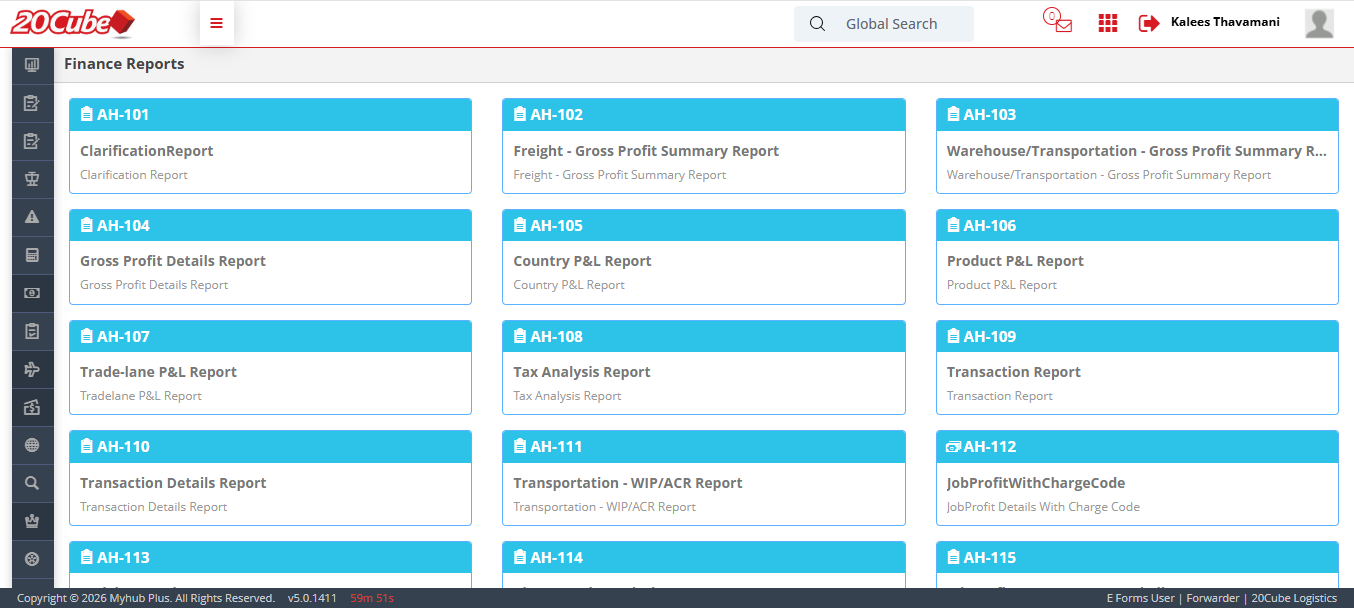Screen dimensions: 1354x608
Task: Open the AH-101 ClarificationReport card
Action: (269, 147)
